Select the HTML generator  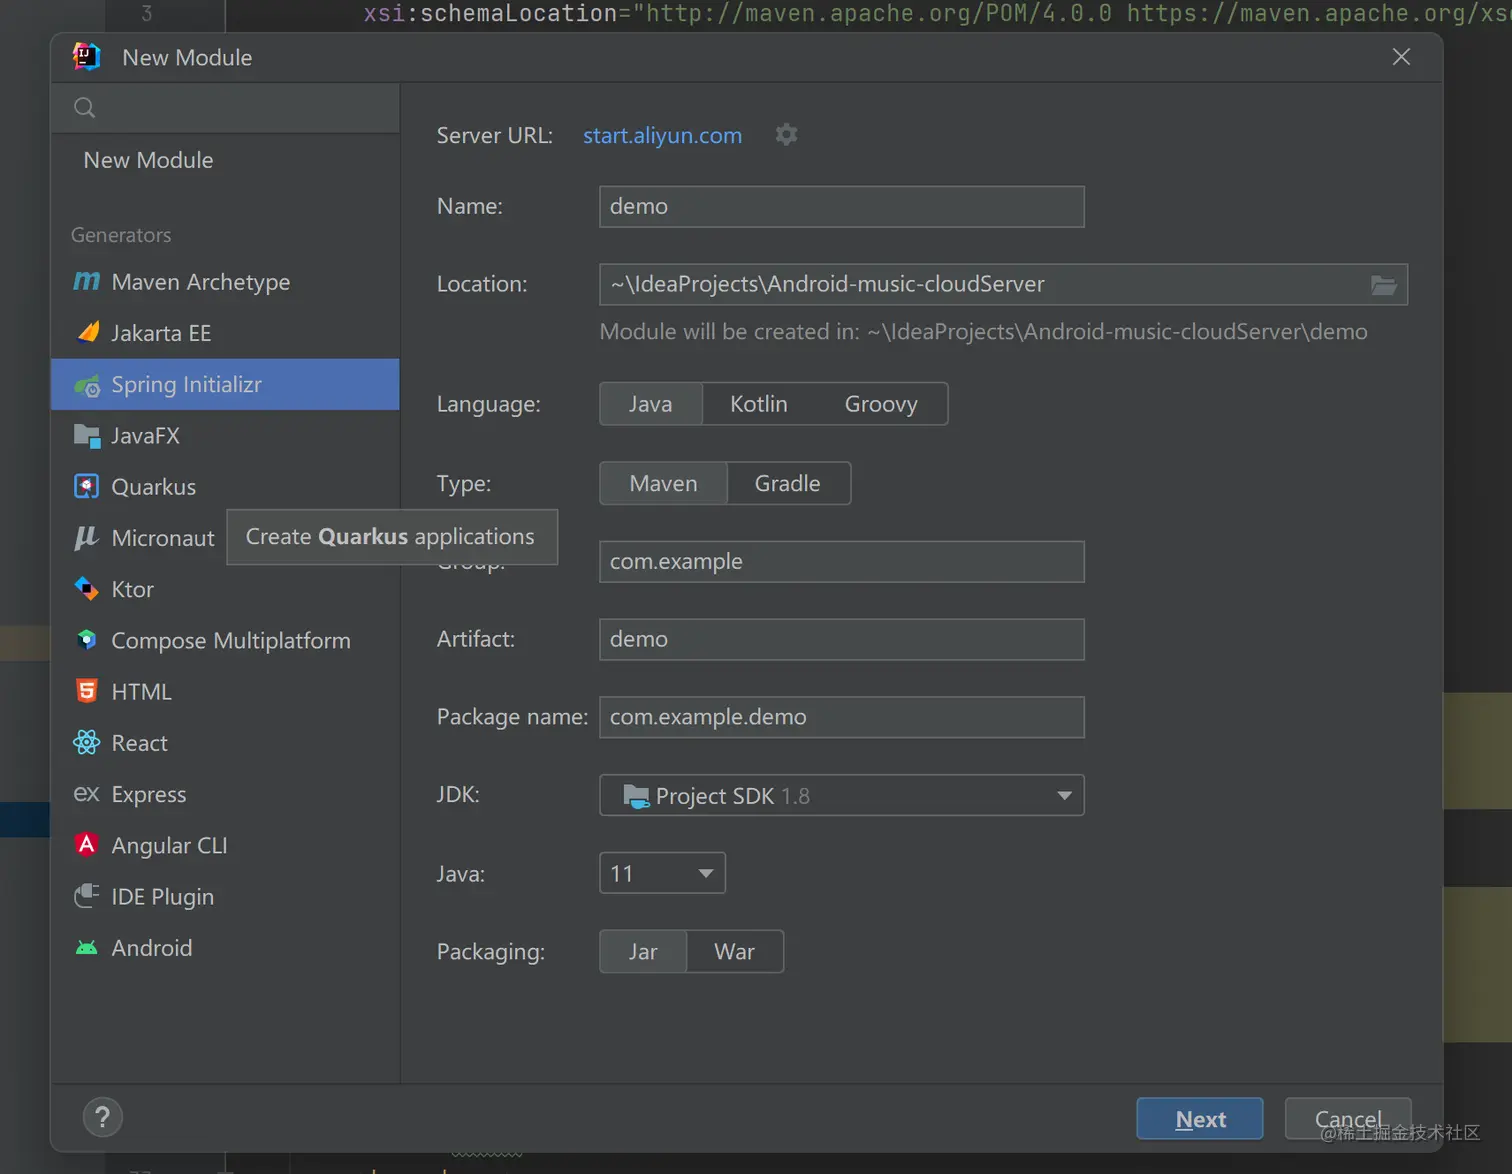point(225,691)
